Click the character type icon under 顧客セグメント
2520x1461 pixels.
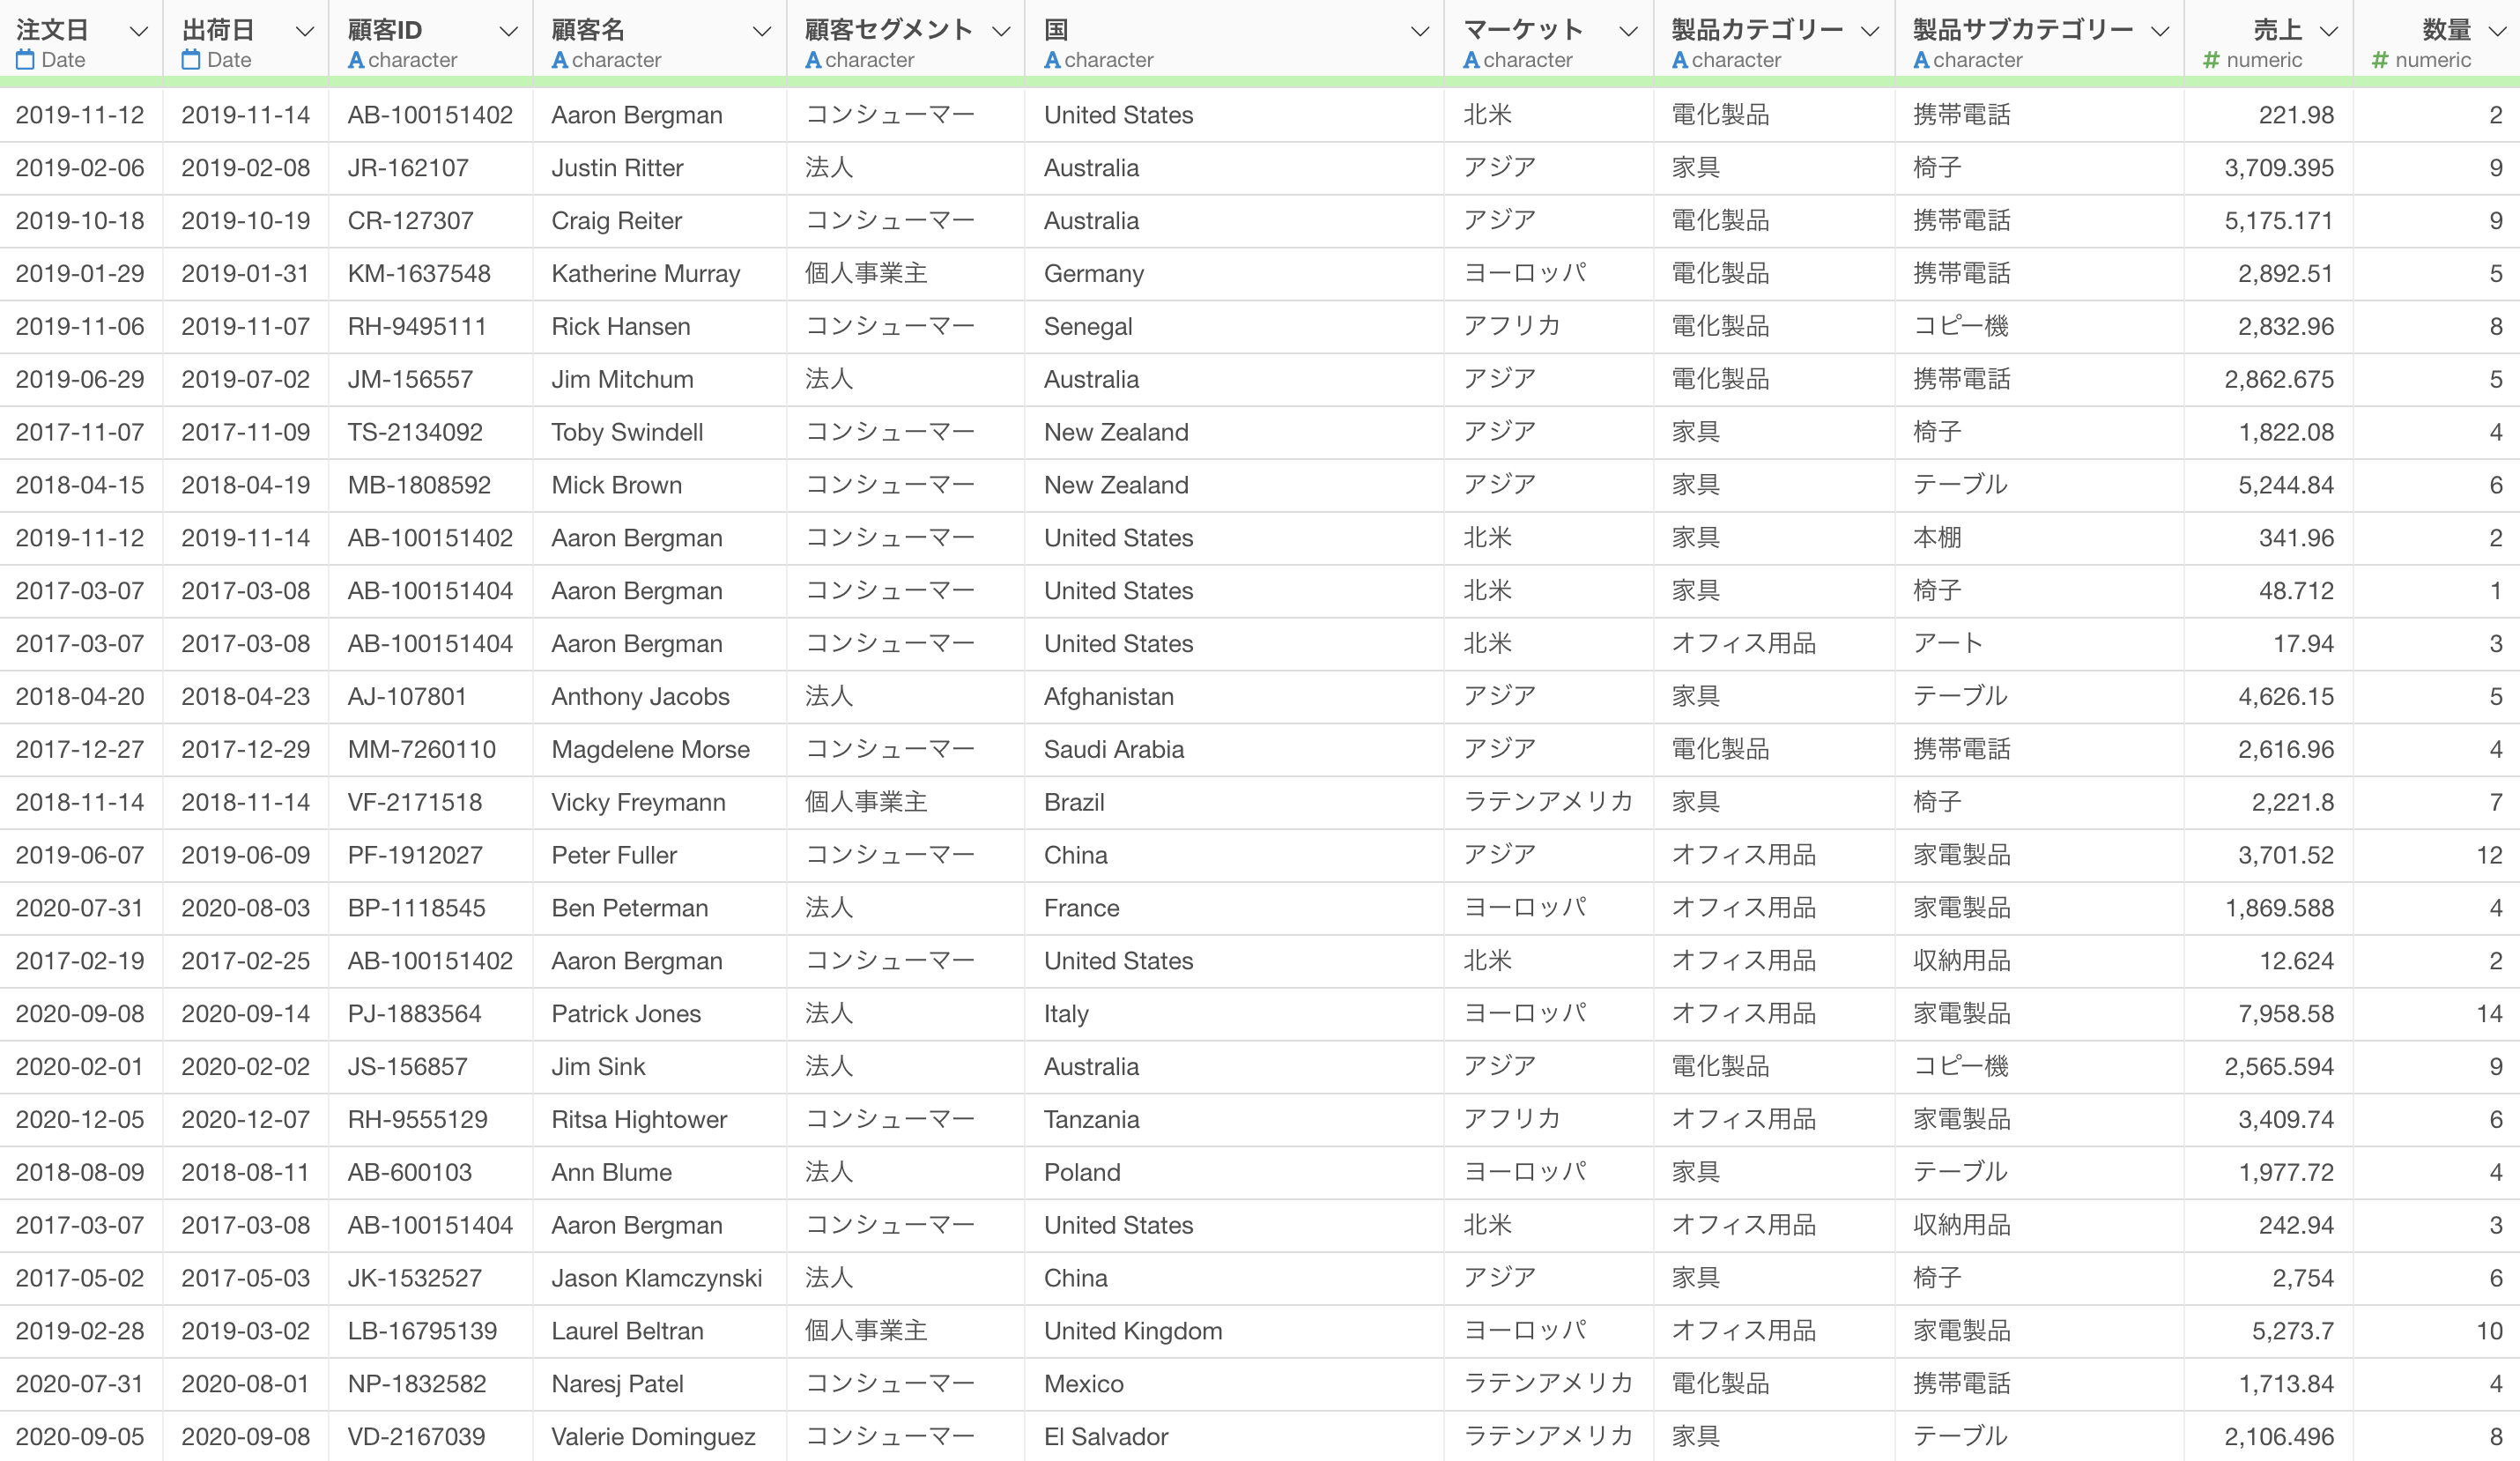pyautogui.click(x=814, y=60)
